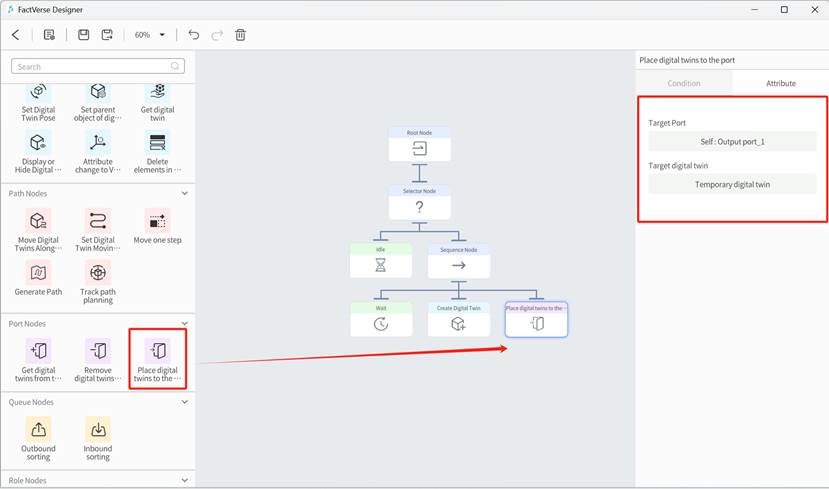This screenshot has width=829, height=489.
Task: Collapse the Path Nodes section
Action: pyautogui.click(x=184, y=193)
